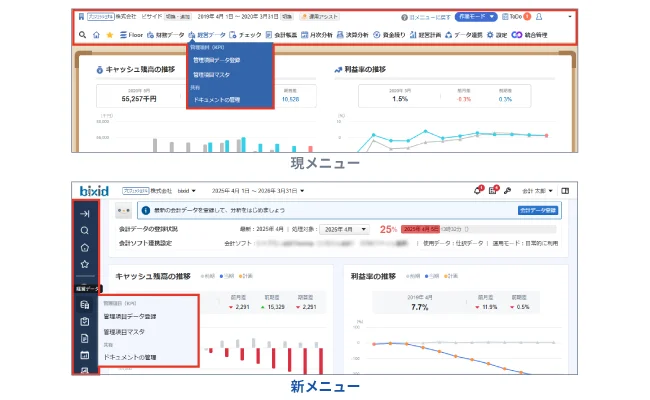Viewport: 650px width, 400px height.
Task: Open the 会計 太郎 user dropdown
Action: [537, 191]
